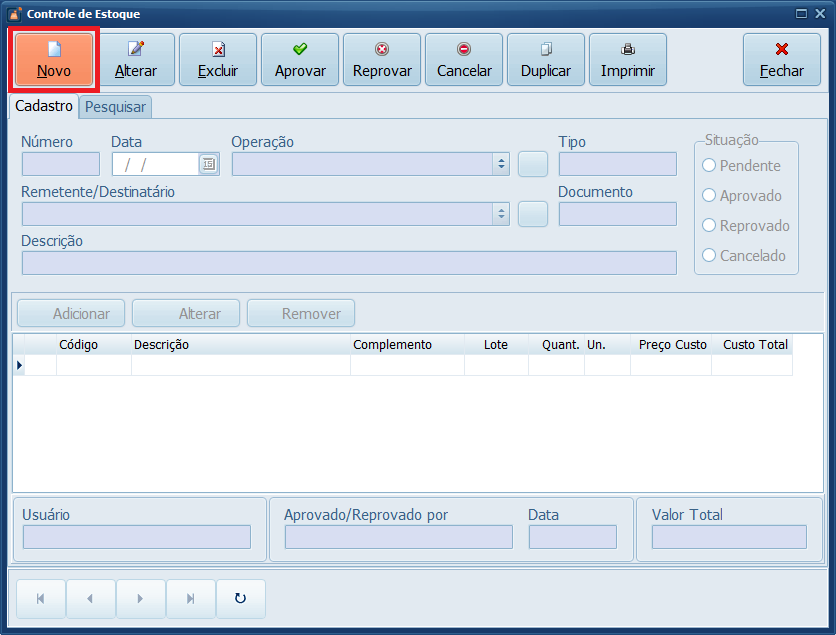Click the Excluir delete icon
This screenshot has height=635, width=836.
point(218,49)
